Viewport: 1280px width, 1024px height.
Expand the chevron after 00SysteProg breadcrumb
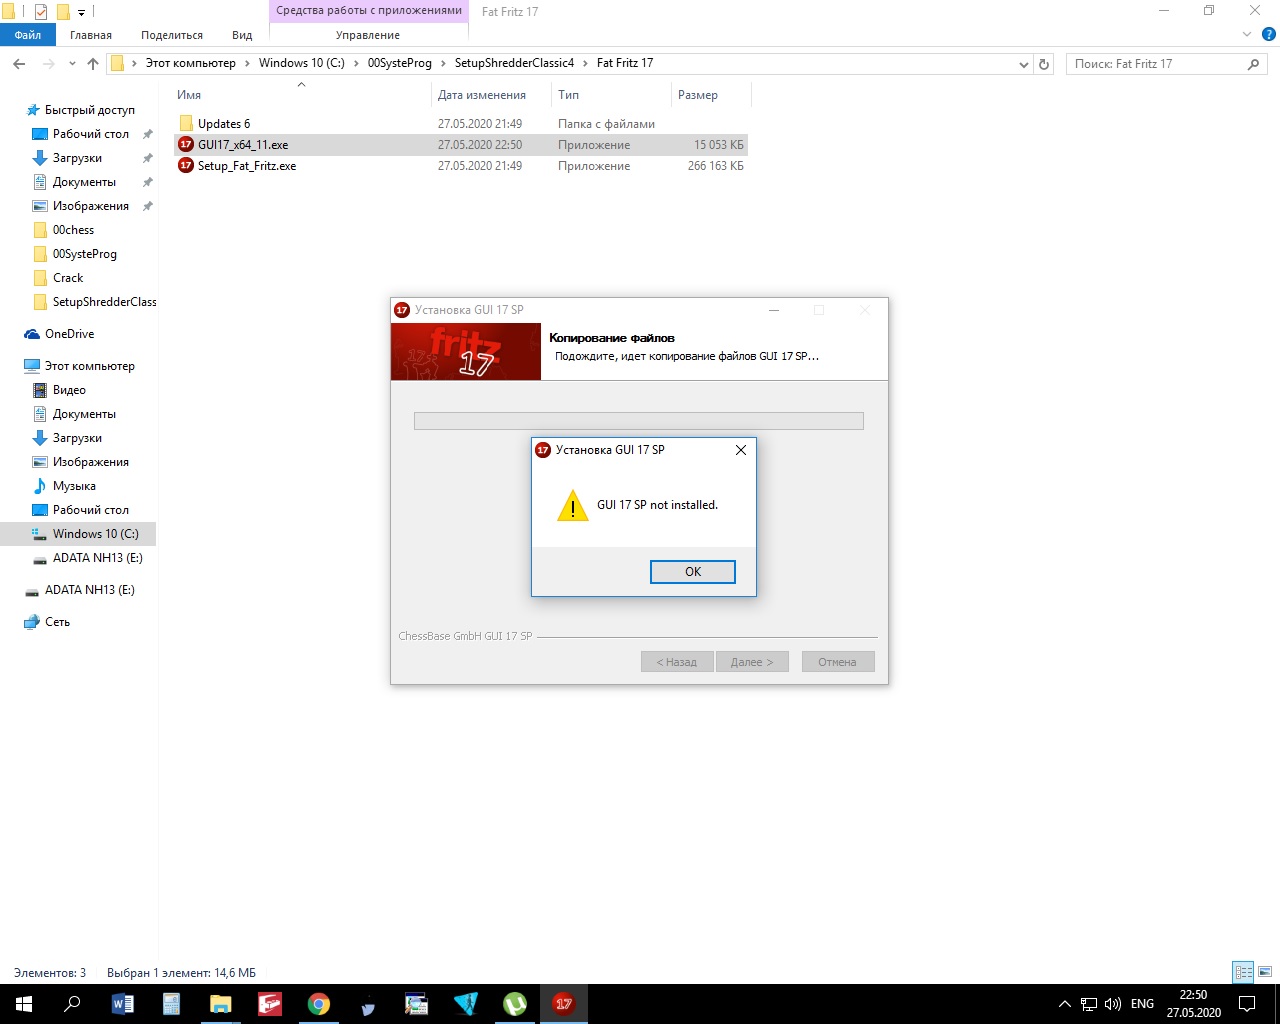pyautogui.click(x=443, y=63)
